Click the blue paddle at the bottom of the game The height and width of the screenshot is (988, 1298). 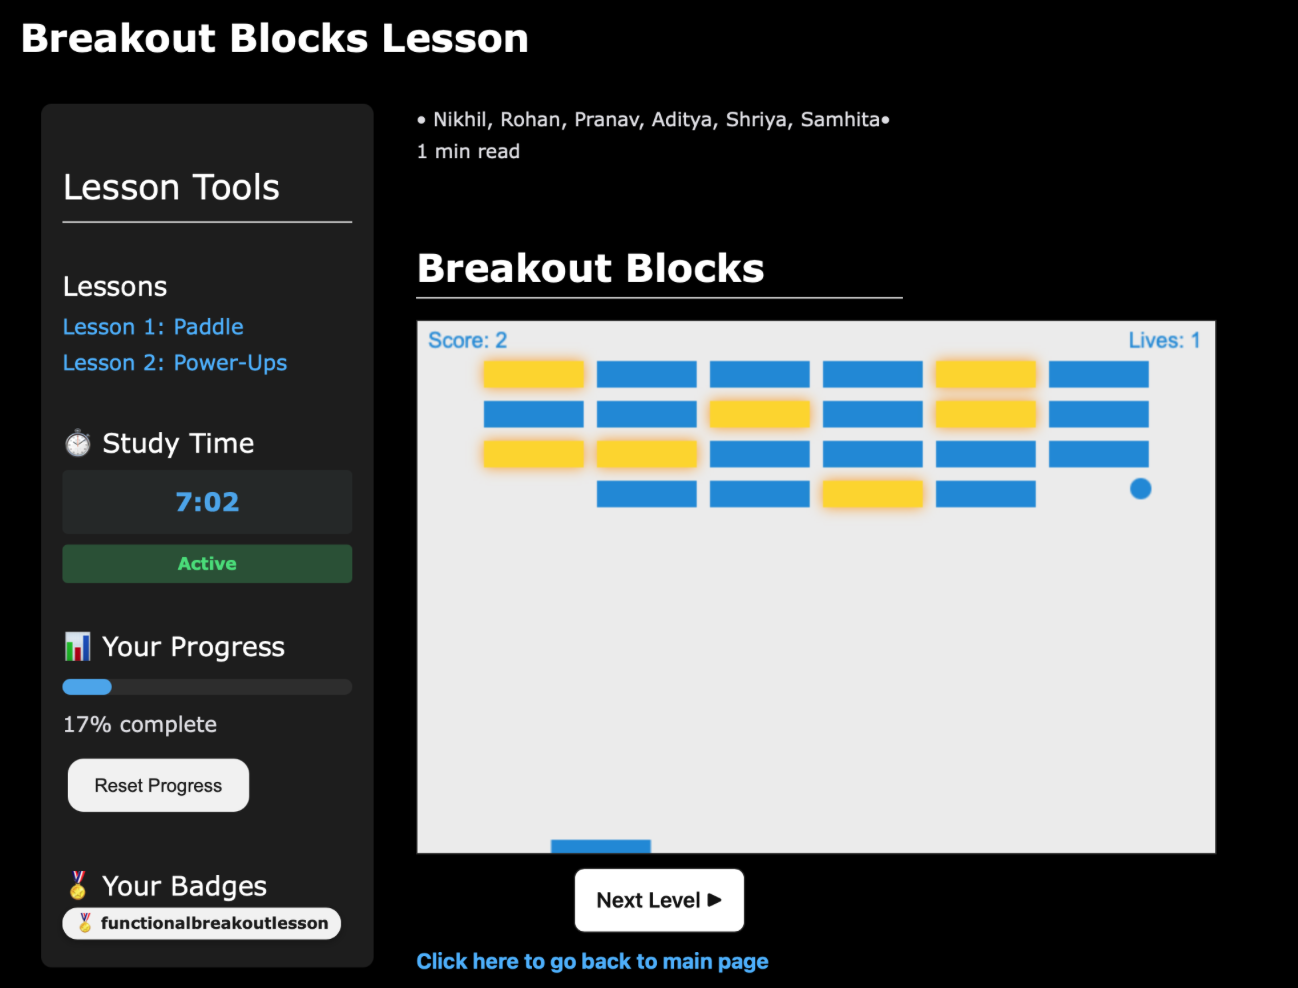pyautogui.click(x=600, y=846)
